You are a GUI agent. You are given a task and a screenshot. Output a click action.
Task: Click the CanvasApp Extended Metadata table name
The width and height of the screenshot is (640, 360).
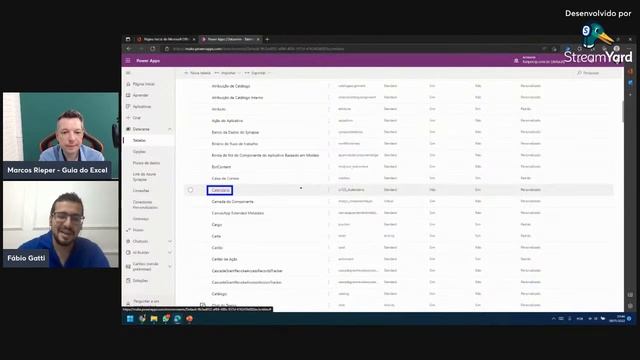(238, 213)
